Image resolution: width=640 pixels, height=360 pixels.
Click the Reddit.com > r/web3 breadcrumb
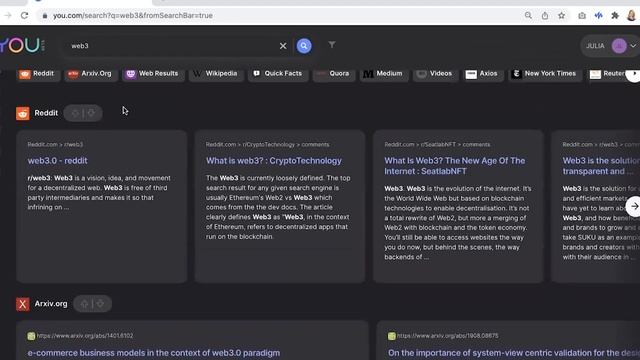pyautogui.click(x=55, y=144)
